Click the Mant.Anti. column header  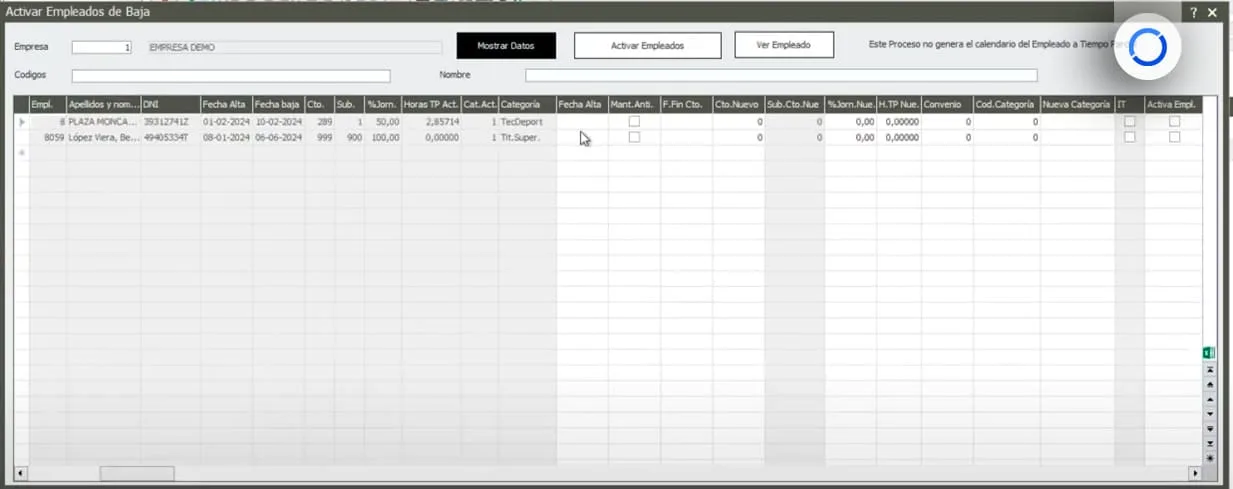(634, 104)
